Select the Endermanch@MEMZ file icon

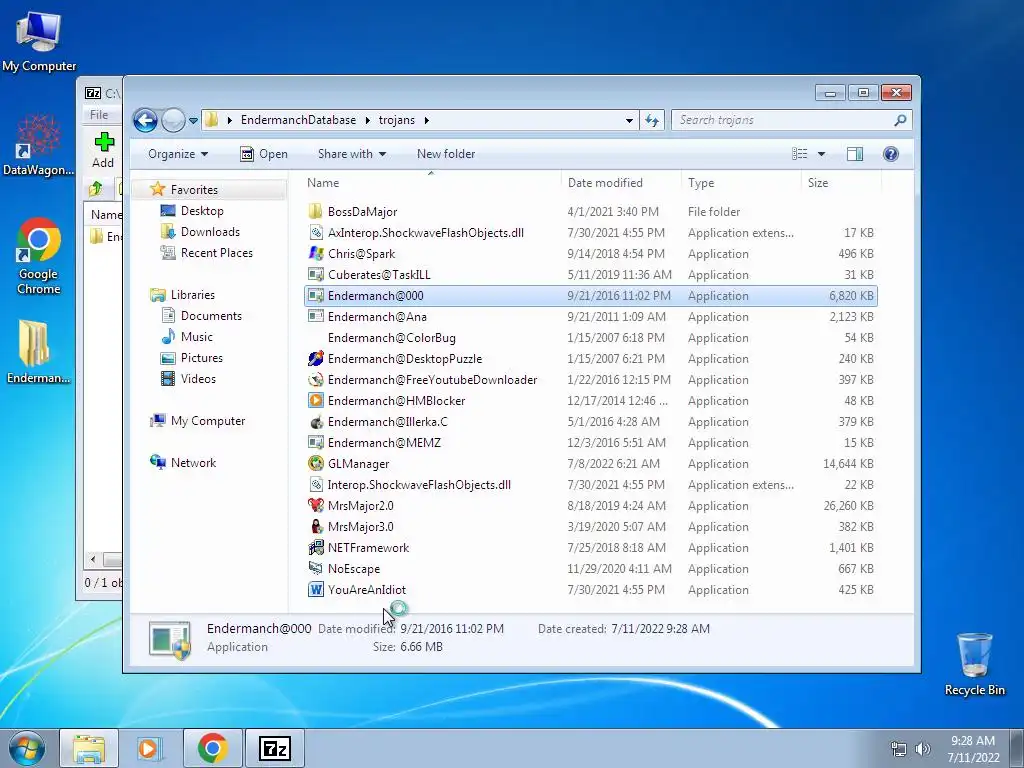(315, 442)
